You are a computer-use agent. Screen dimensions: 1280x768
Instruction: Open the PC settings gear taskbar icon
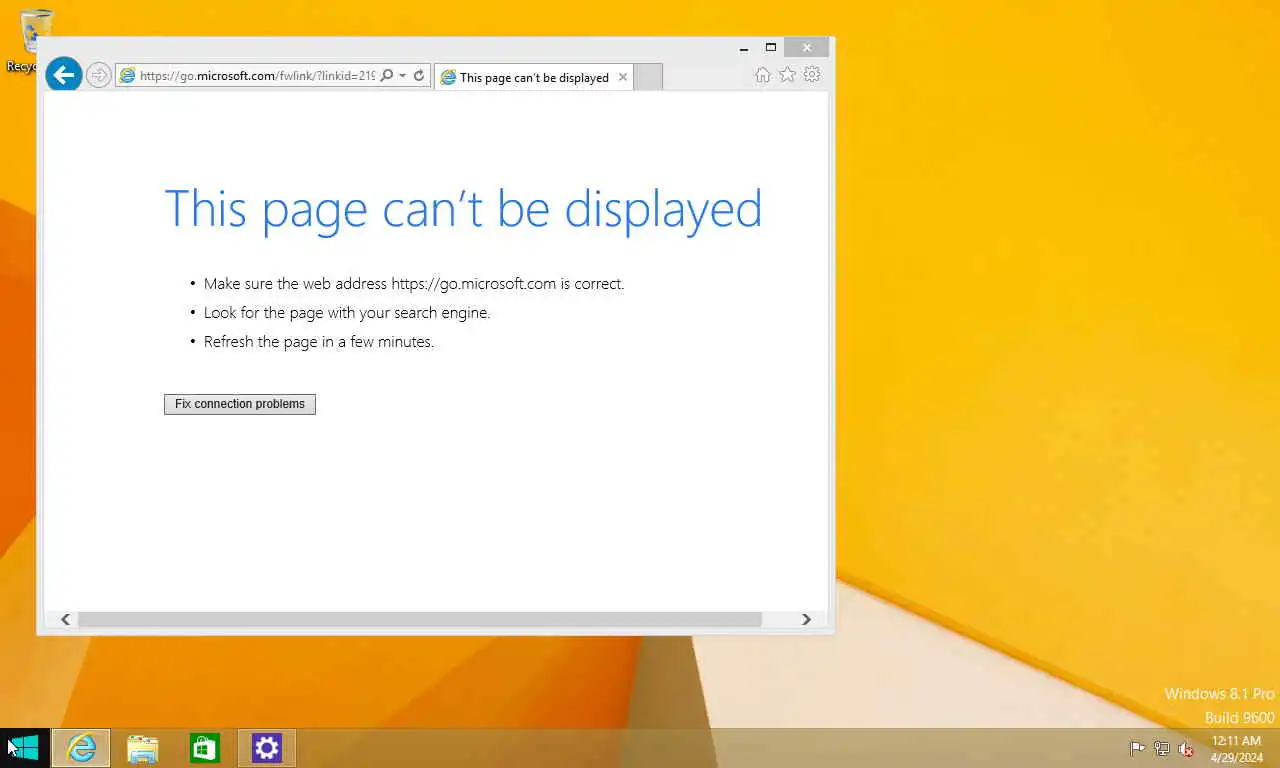(267, 748)
